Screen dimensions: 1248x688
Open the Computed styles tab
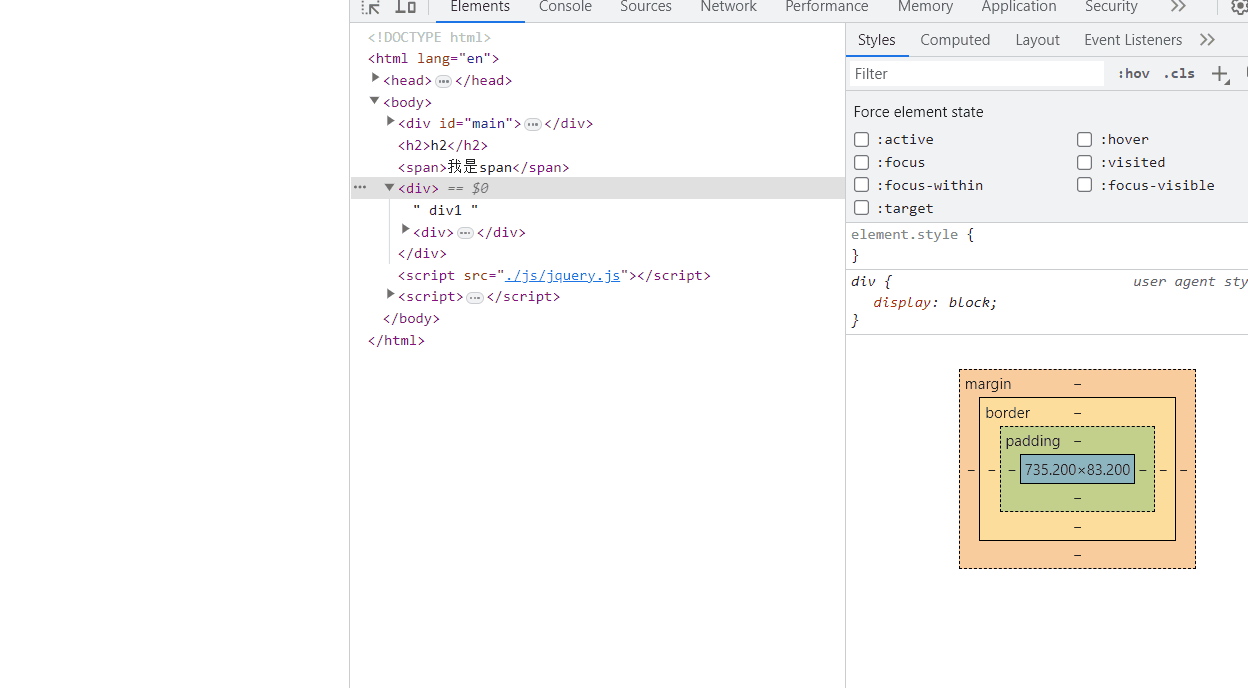coord(955,40)
